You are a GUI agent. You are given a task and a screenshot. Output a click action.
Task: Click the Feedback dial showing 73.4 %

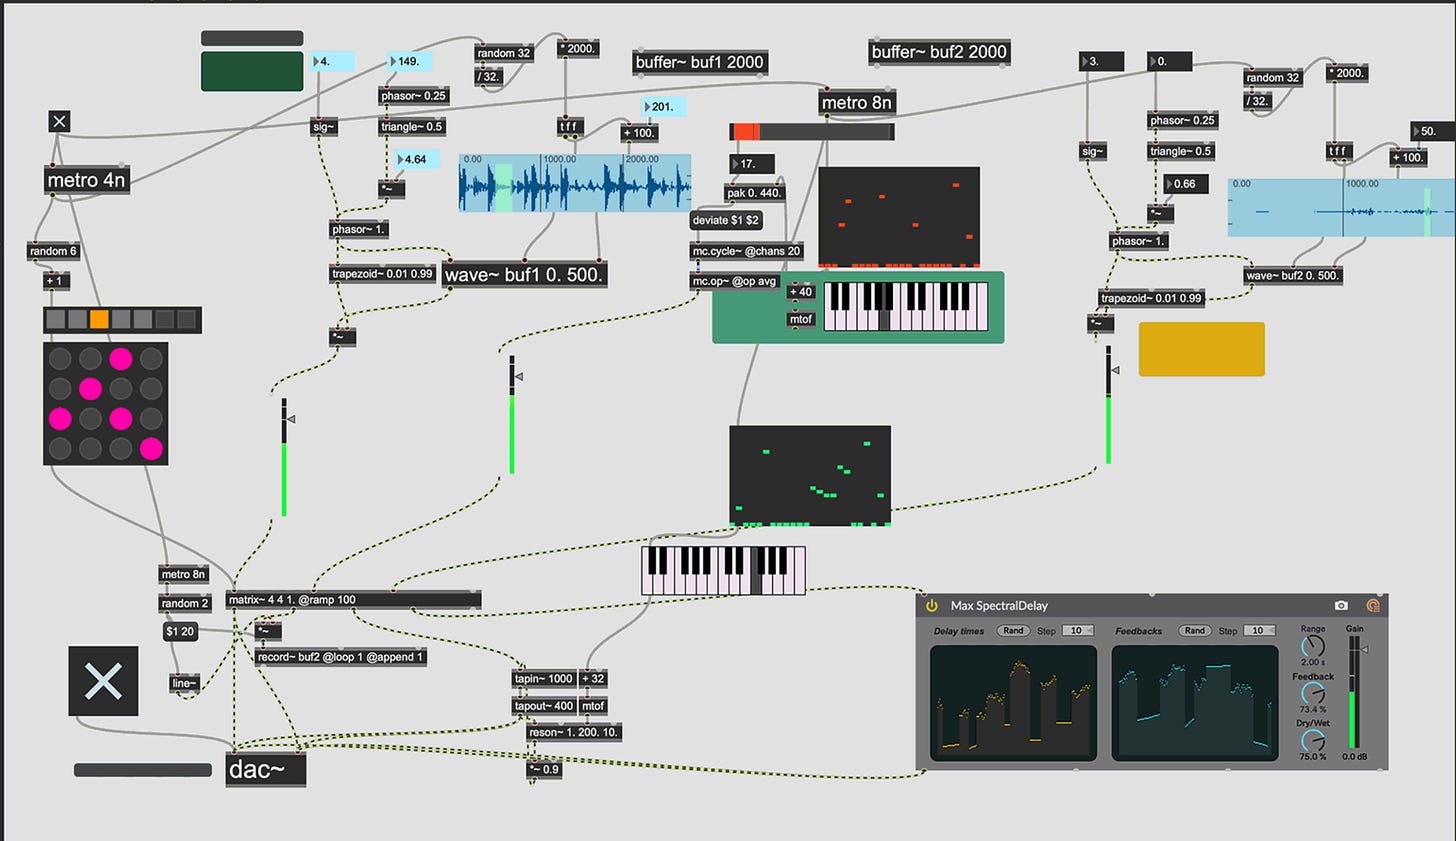[x=1312, y=694]
